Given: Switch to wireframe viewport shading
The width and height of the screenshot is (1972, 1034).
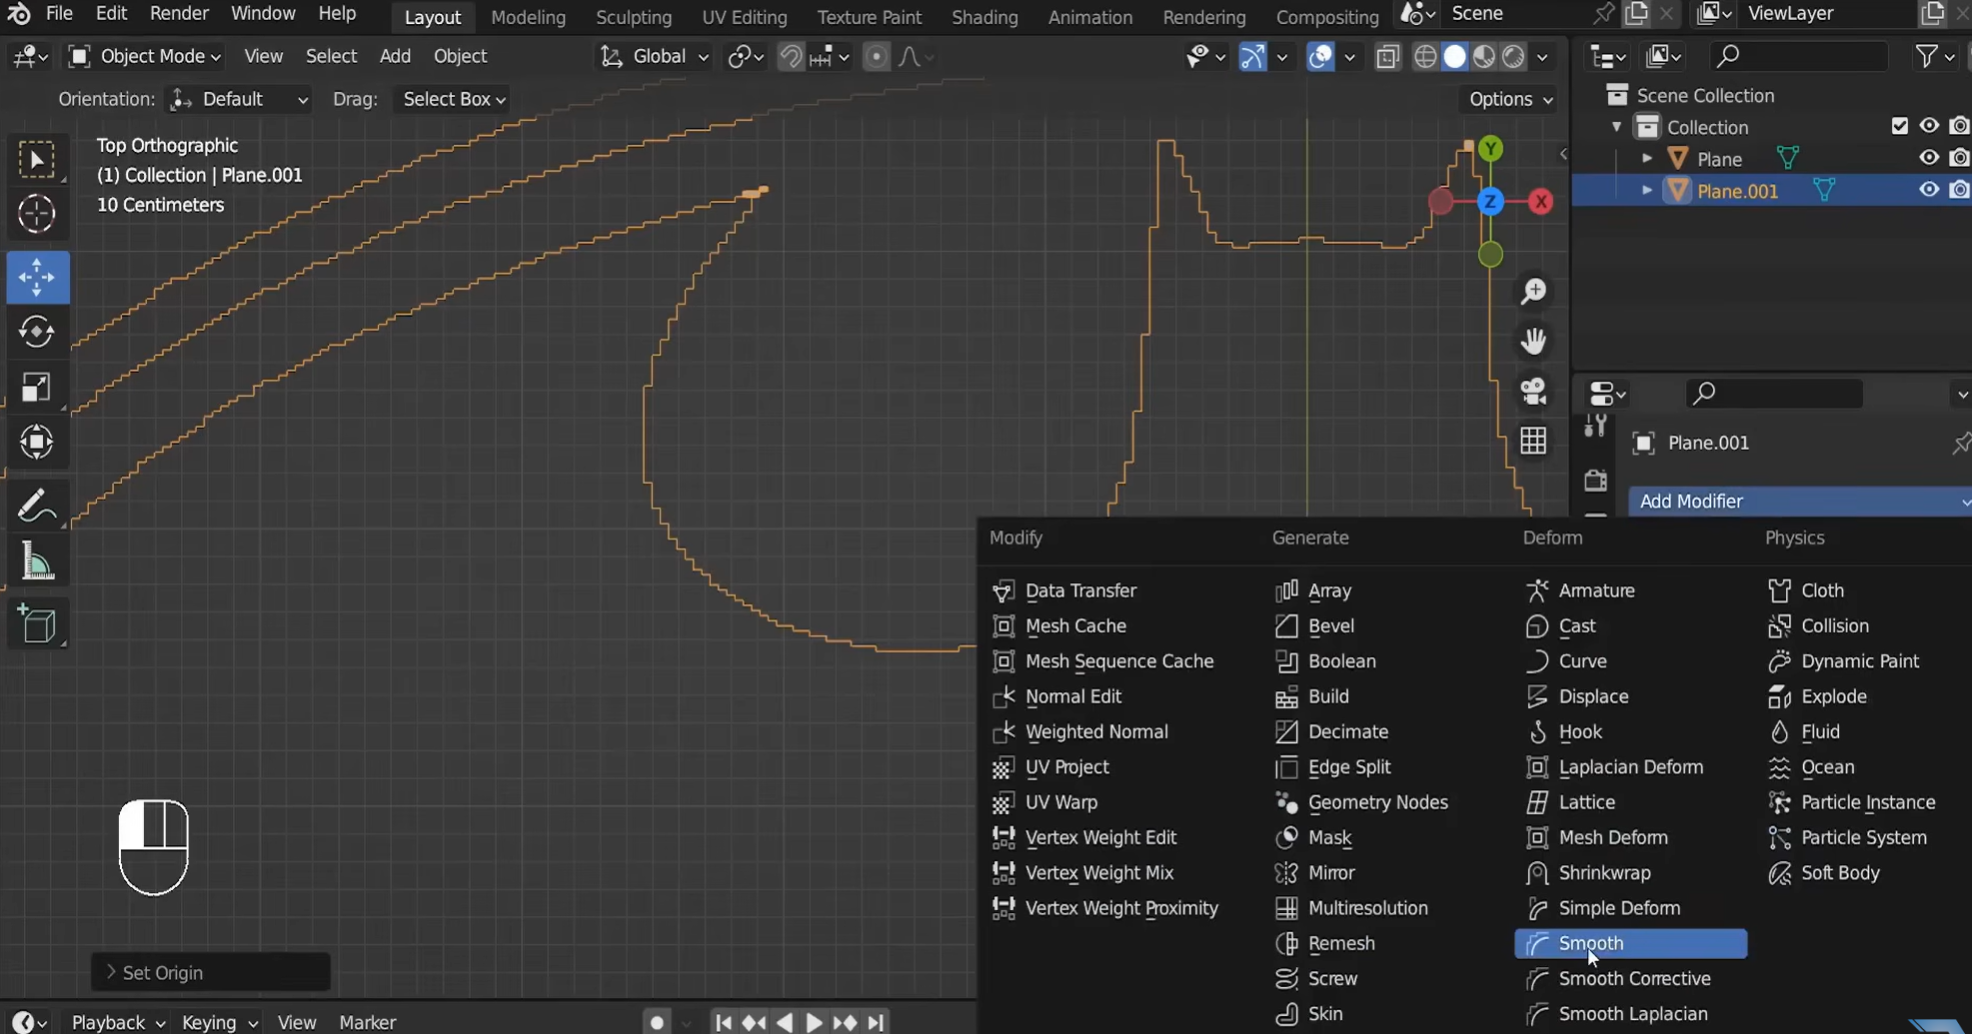Looking at the screenshot, I should point(1426,56).
